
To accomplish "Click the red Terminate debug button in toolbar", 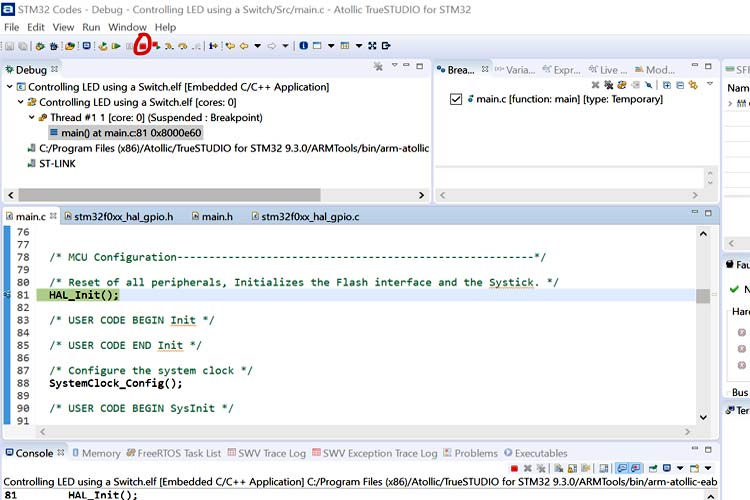I will (x=143, y=46).
